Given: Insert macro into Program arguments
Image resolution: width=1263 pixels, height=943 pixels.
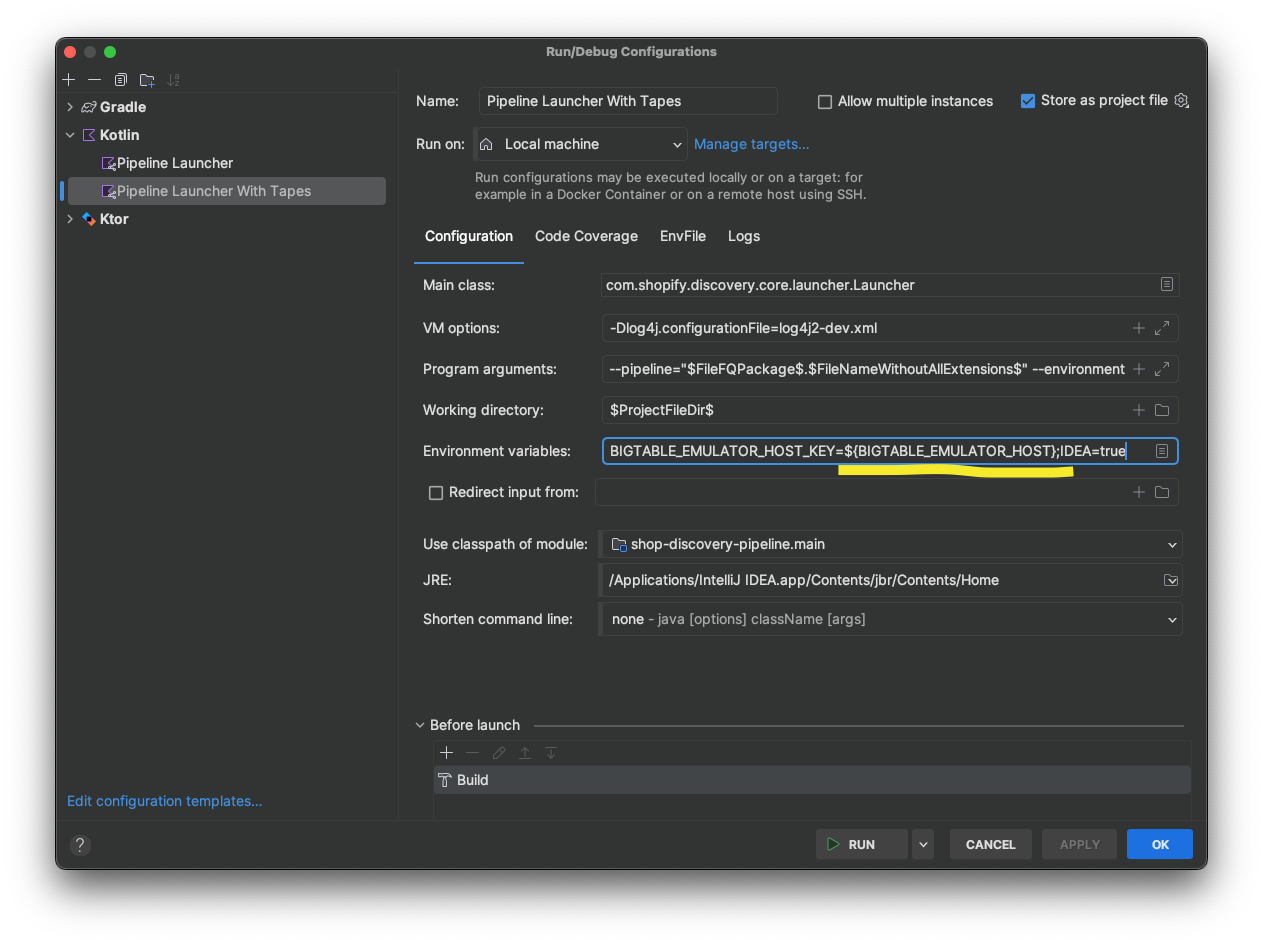Looking at the screenshot, I should pos(1138,369).
